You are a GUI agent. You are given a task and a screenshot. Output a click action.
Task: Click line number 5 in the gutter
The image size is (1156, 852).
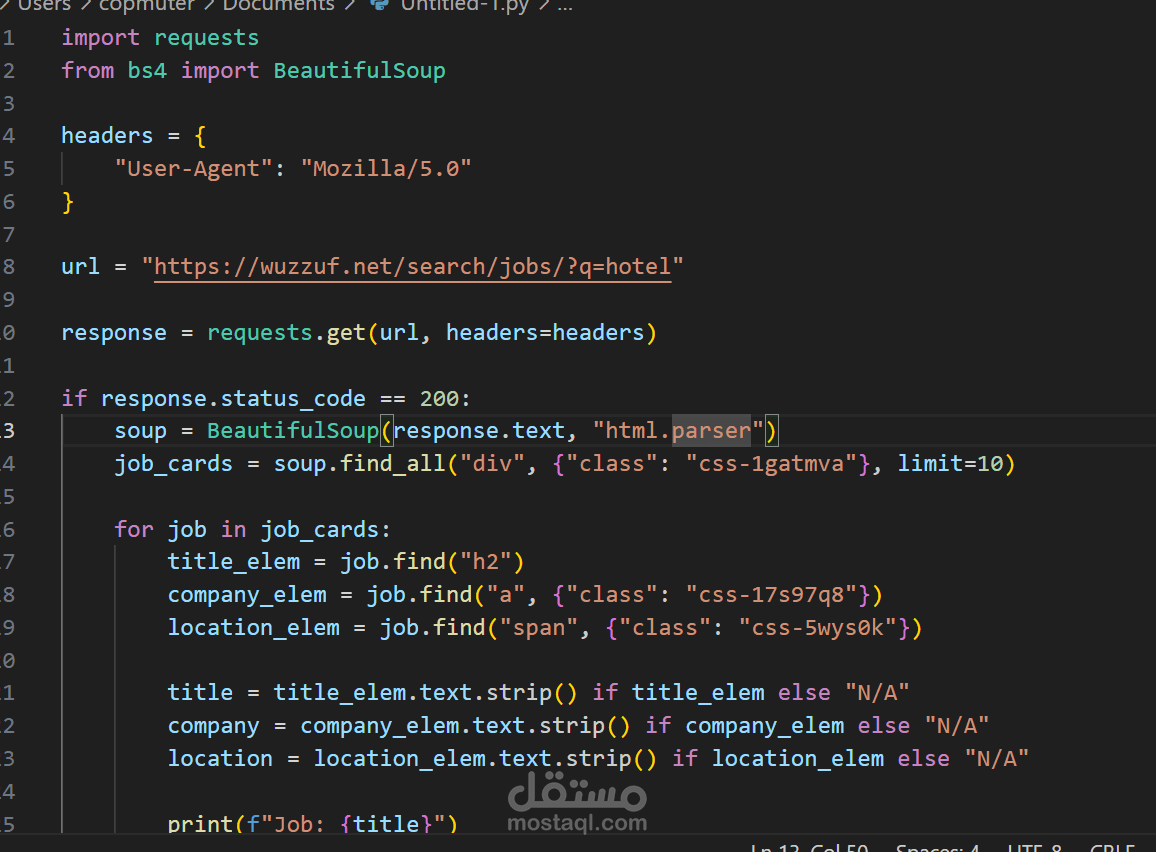pos(9,169)
